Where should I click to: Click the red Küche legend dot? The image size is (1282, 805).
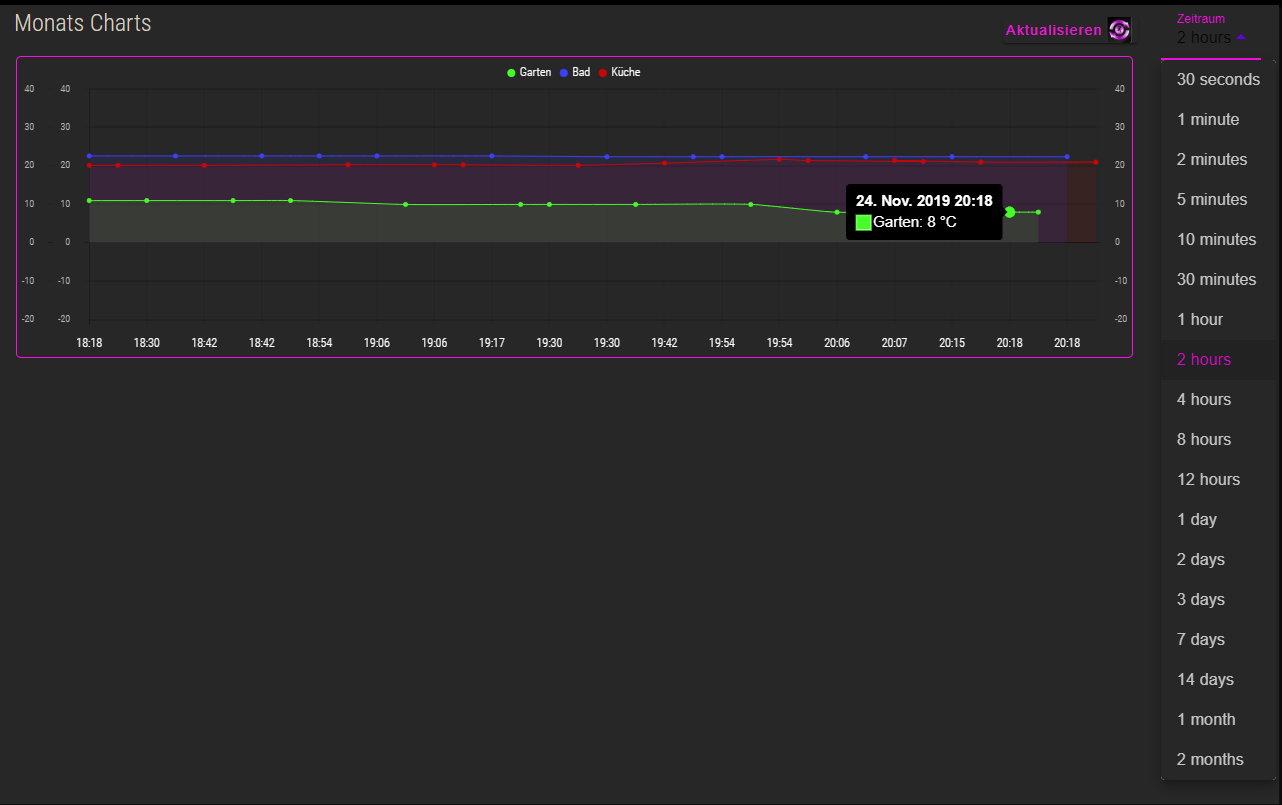pos(602,73)
